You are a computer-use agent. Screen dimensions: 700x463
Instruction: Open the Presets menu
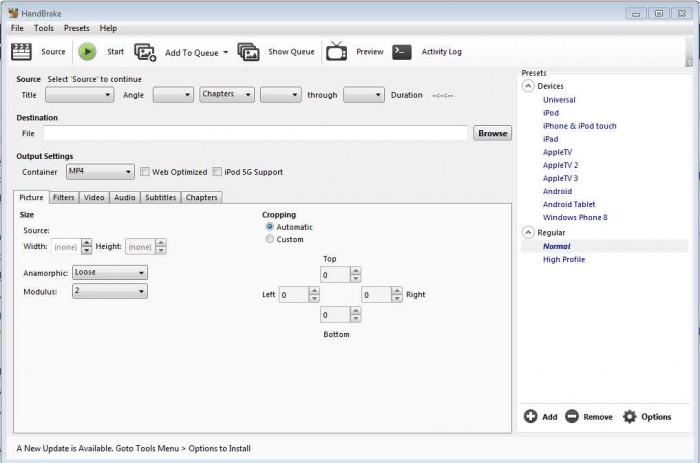coord(76,28)
